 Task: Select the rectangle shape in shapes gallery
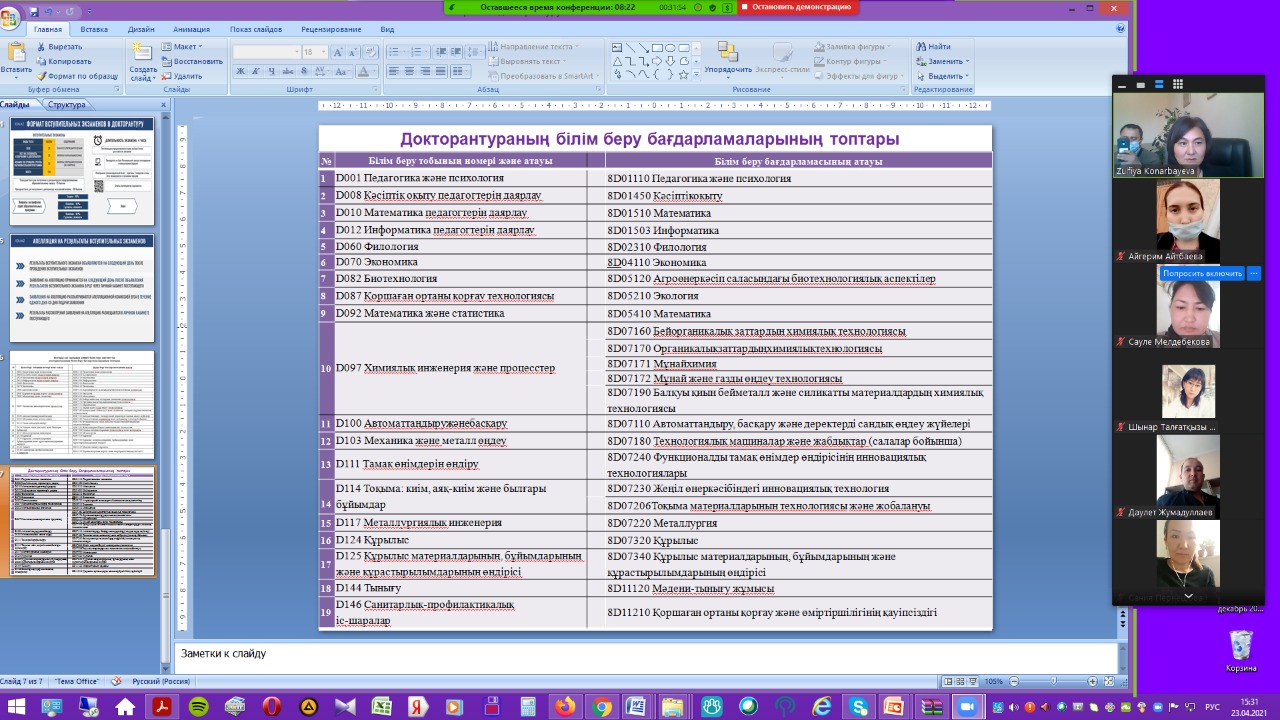pos(657,47)
